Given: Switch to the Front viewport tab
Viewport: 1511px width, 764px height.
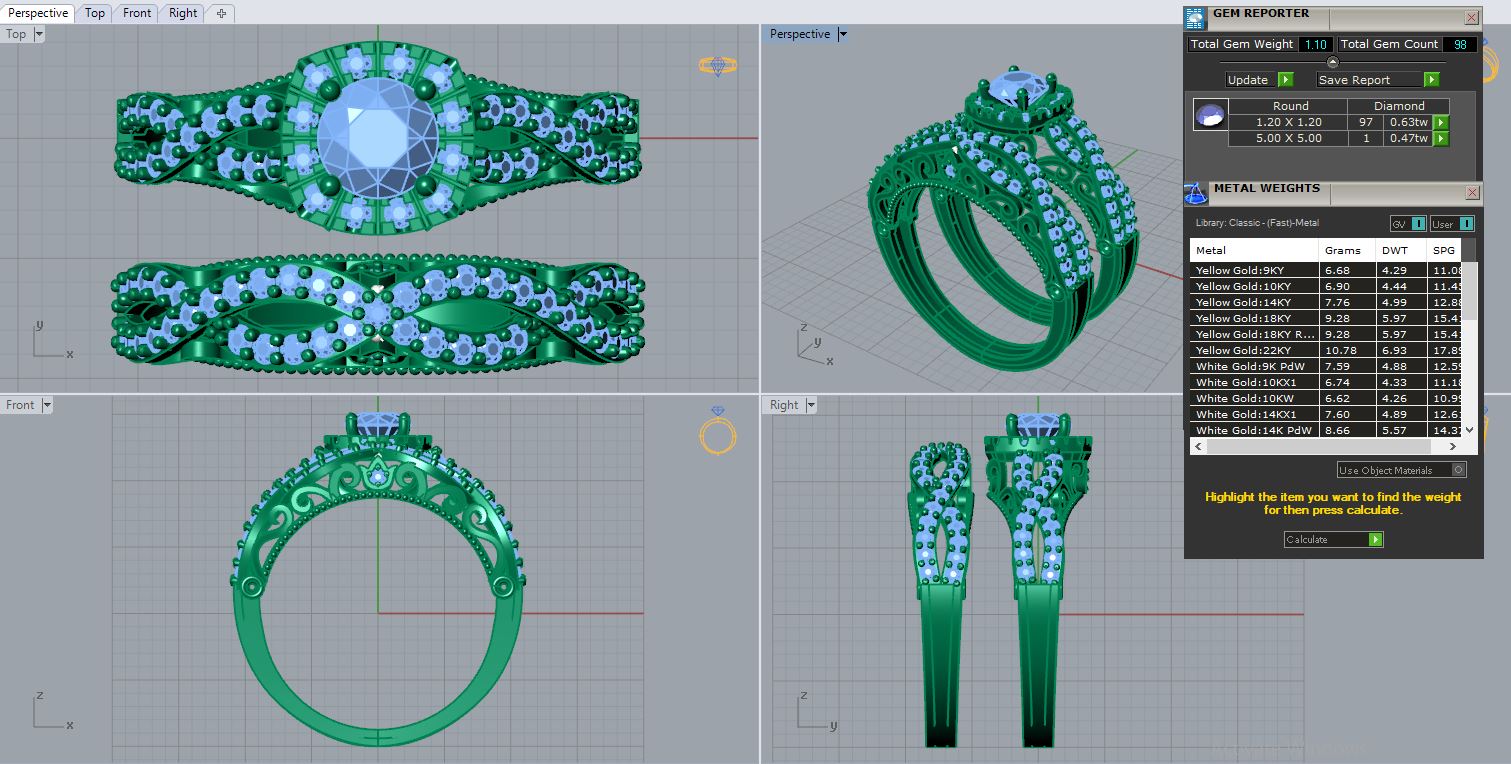Looking at the screenshot, I should point(137,13).
